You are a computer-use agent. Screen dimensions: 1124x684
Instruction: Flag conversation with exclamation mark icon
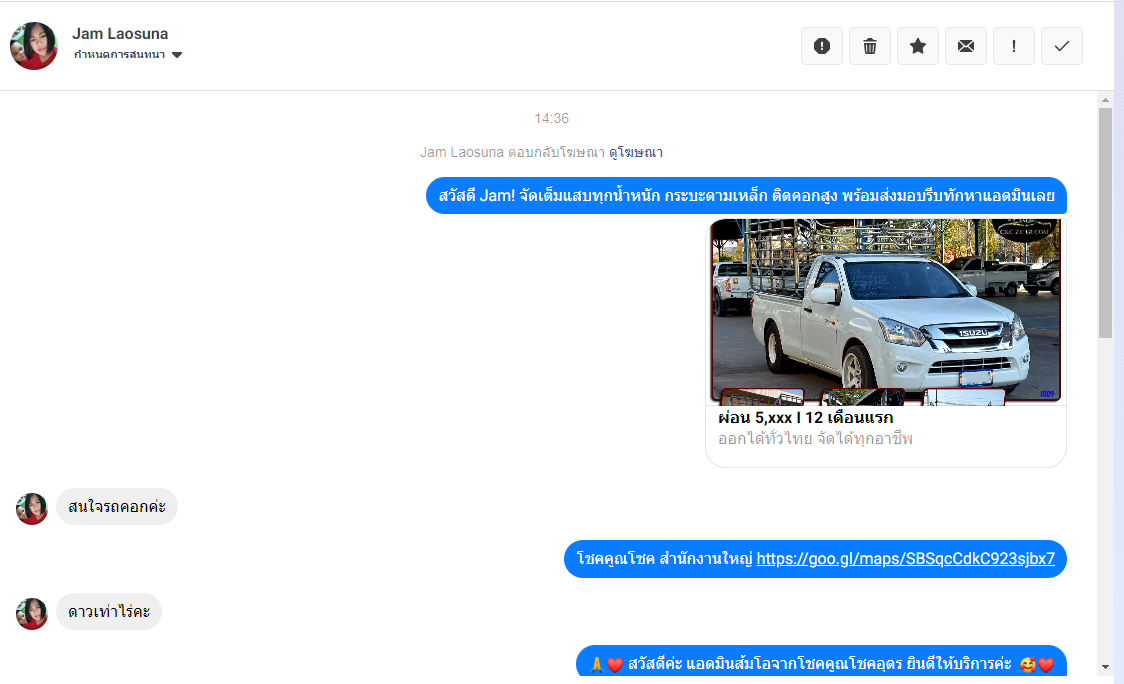pyautogui.click(x=1014, y=46)
